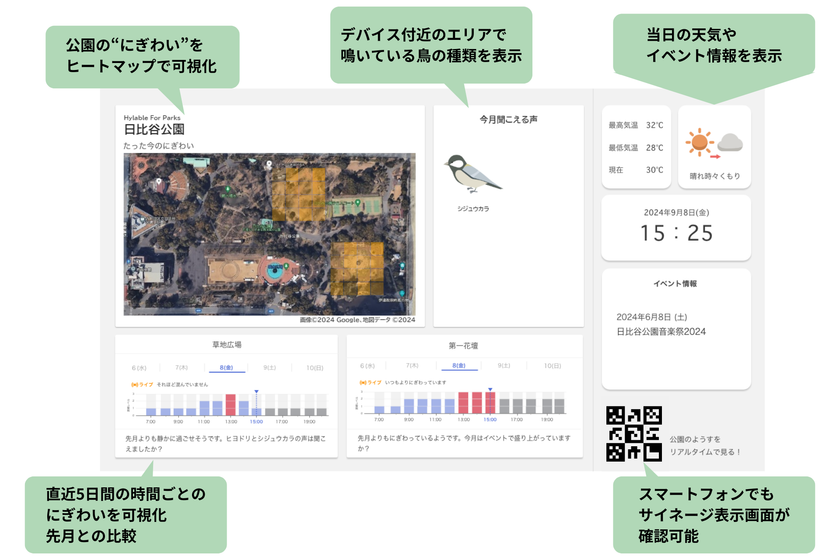The height and width of the screenshot is (560, 840).
Task: Click the 15:25 clock display
Action: click(677, 233)
